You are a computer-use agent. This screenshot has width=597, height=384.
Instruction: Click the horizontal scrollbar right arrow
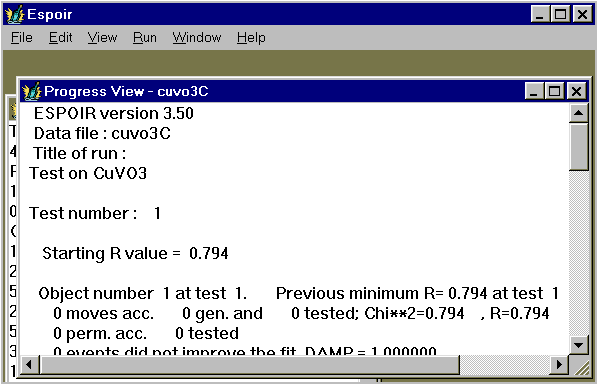coord(559,365)
